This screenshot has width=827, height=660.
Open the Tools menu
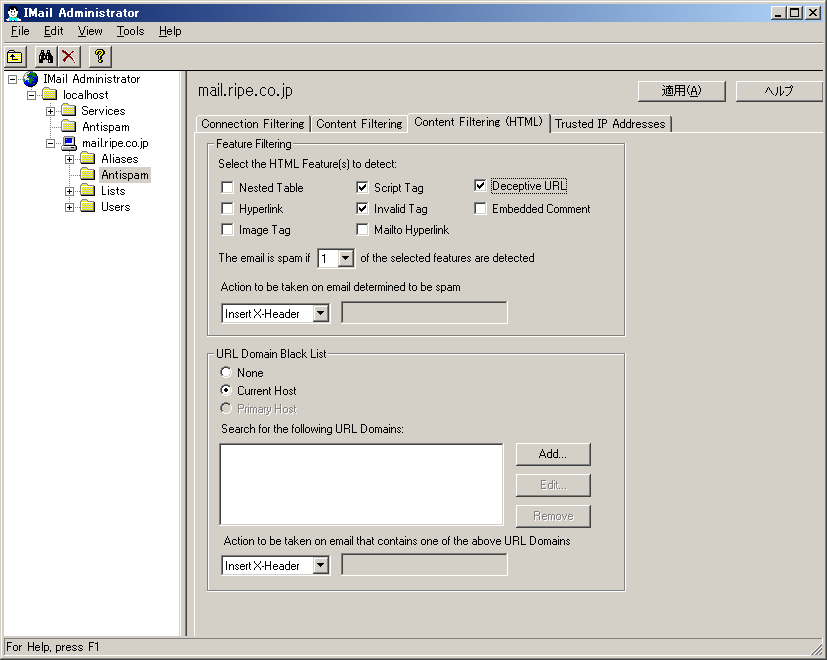click(x=130, y=31)
